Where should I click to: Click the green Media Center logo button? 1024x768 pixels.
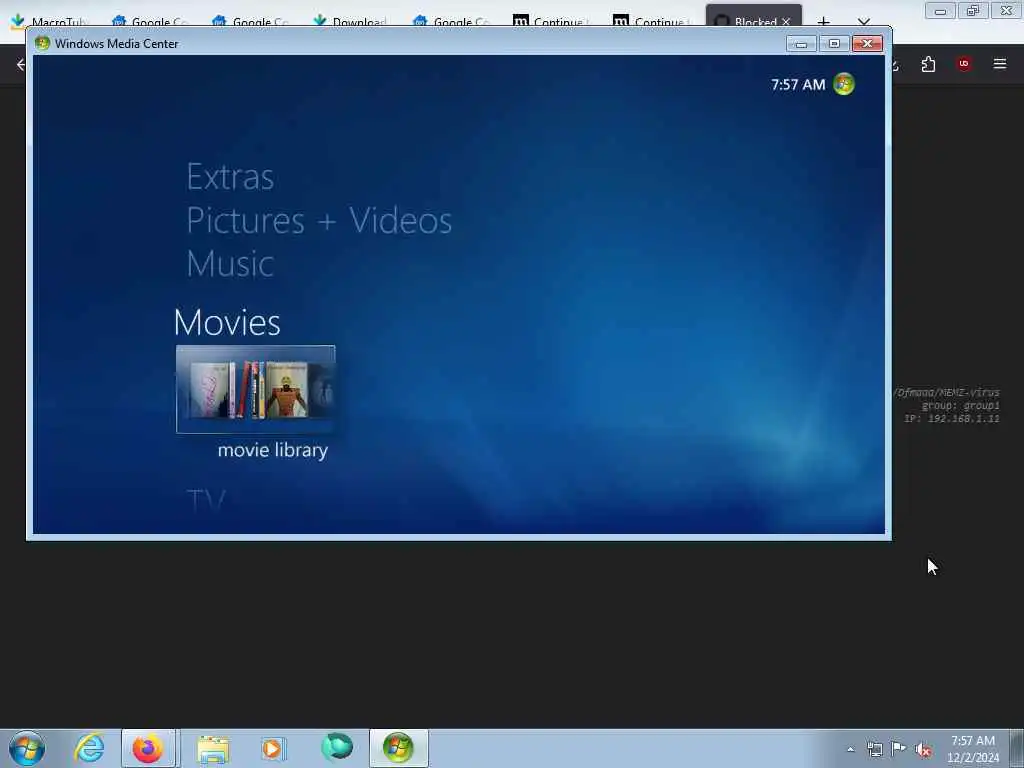click(844, 84)
